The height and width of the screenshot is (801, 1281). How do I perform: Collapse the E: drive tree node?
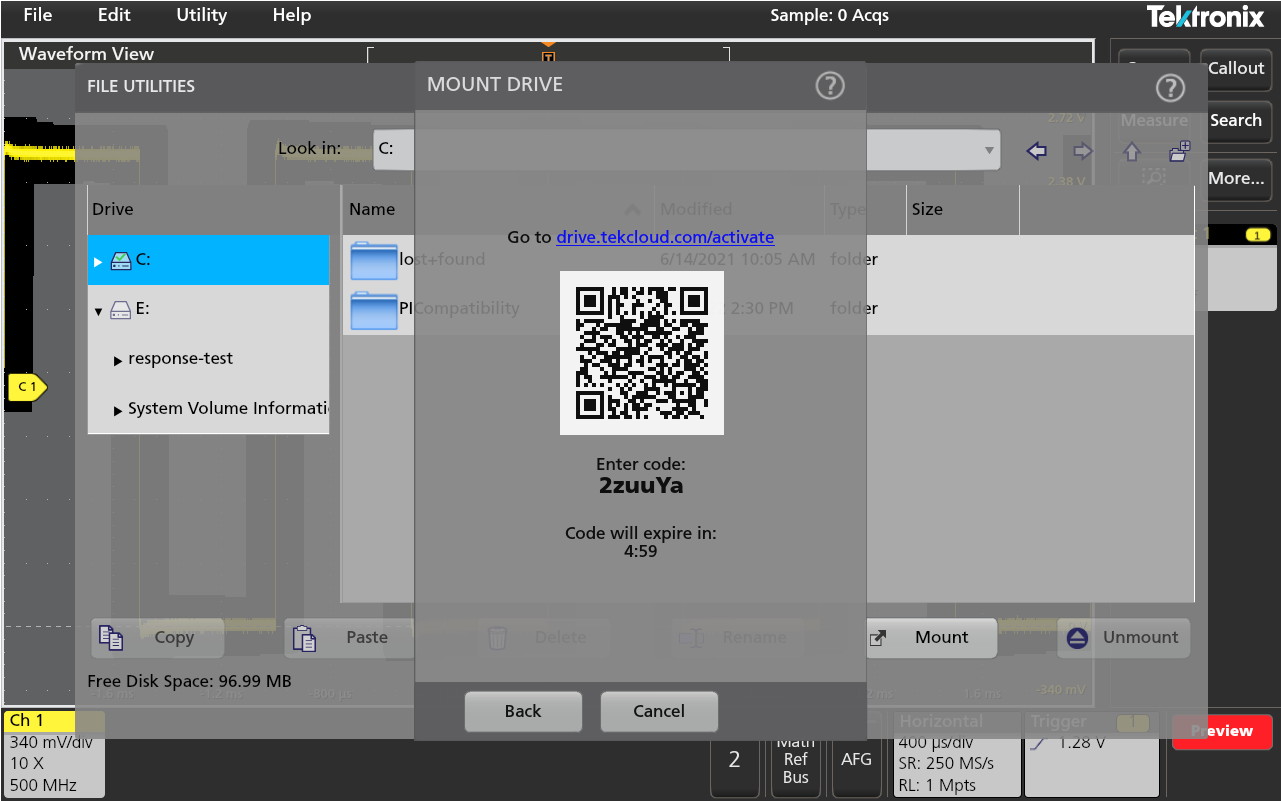(x=98, y=311)
